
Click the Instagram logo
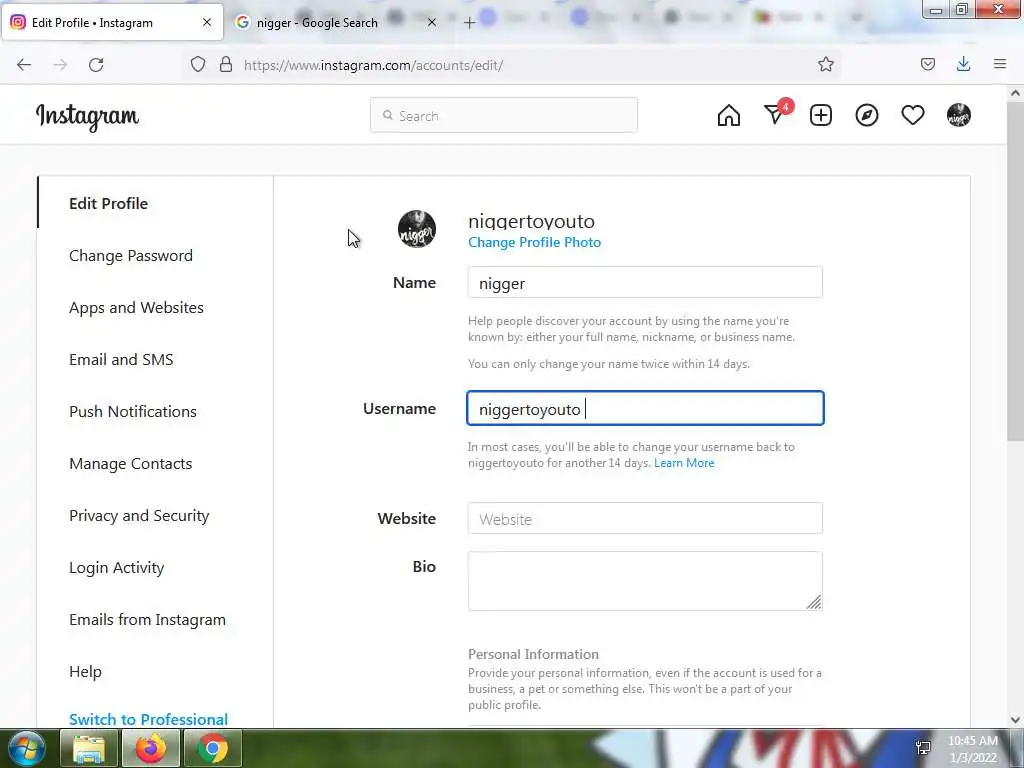tap(87, 117)
